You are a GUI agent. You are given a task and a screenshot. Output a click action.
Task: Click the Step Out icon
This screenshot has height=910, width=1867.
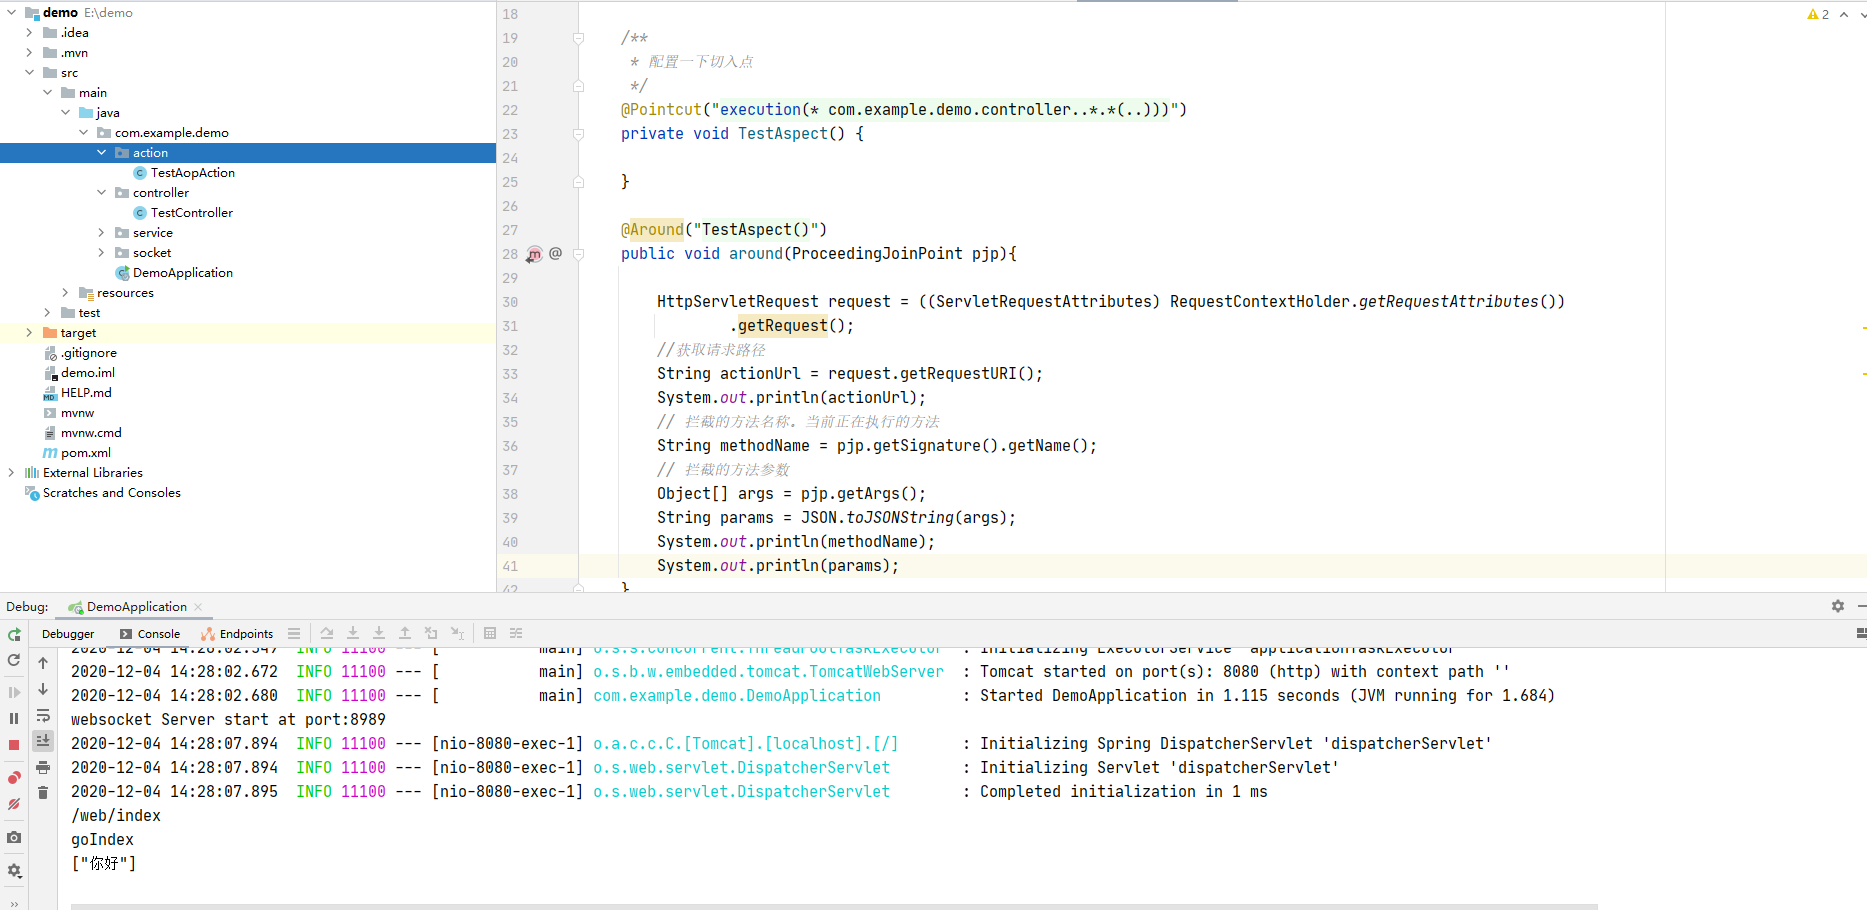405,633
